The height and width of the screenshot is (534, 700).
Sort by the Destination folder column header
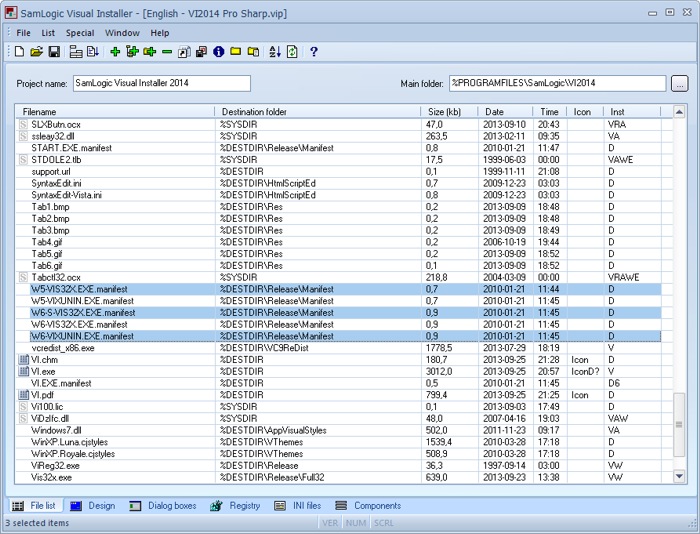[x=318, y=112]
